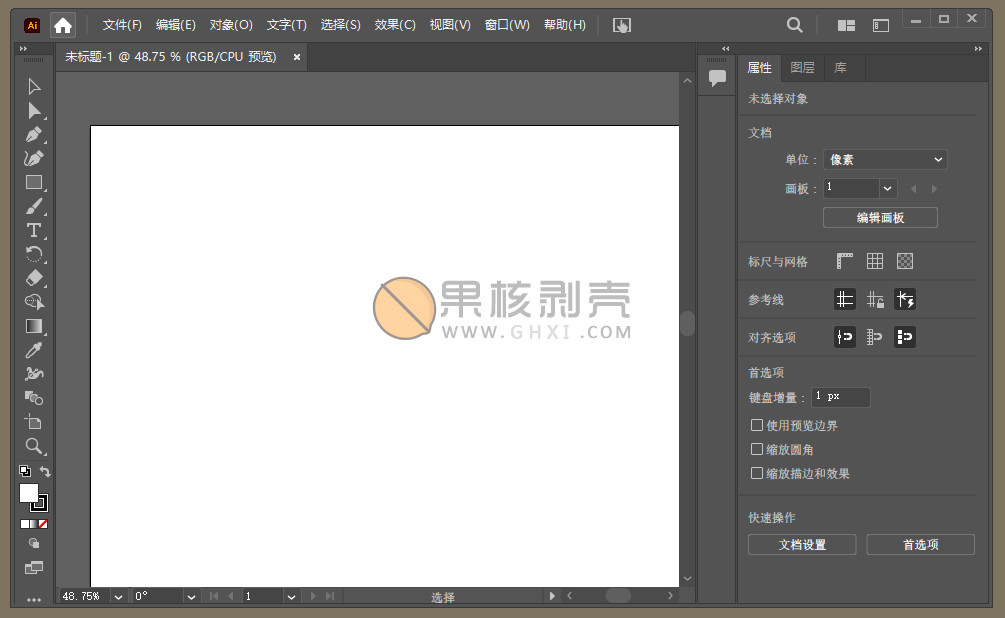
Task: Open the Arrange Documents icon
Action: pos(846,25)
